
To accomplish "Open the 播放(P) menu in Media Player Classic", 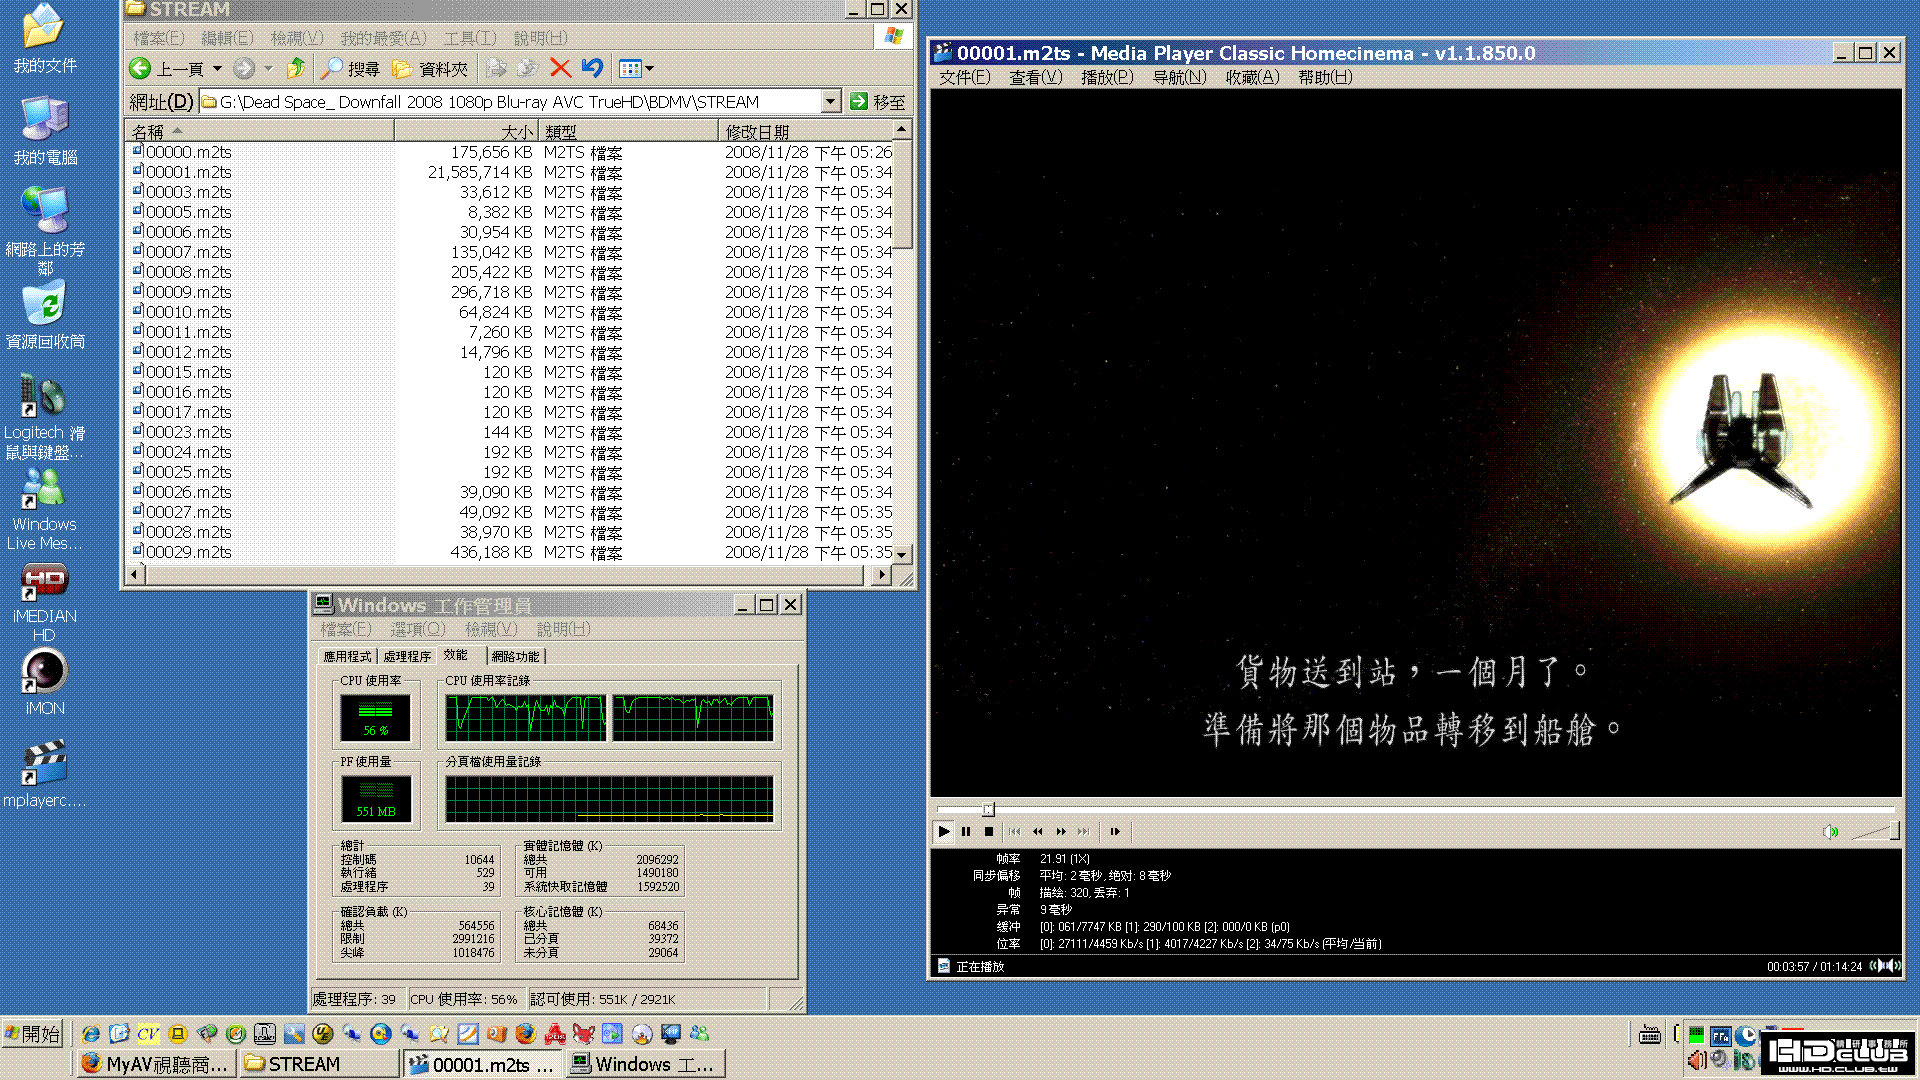I will point(1107,77).
